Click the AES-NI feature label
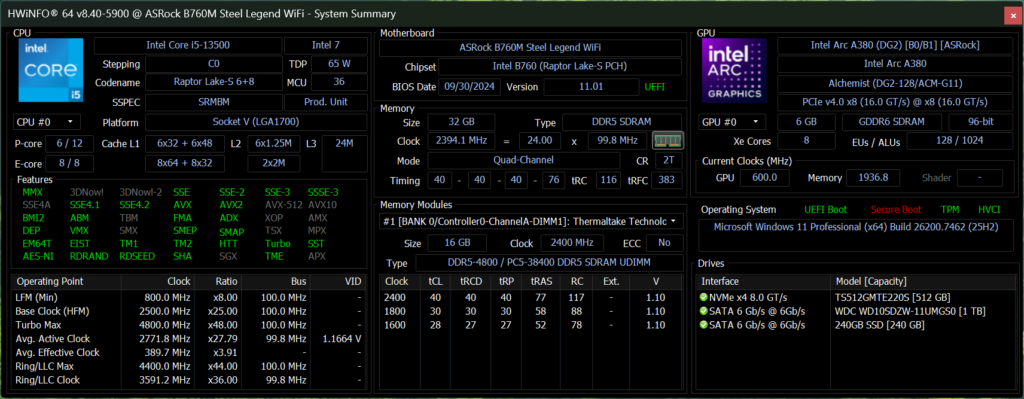The height and width of the screenshot is (399, 1024). click(37, 256)
